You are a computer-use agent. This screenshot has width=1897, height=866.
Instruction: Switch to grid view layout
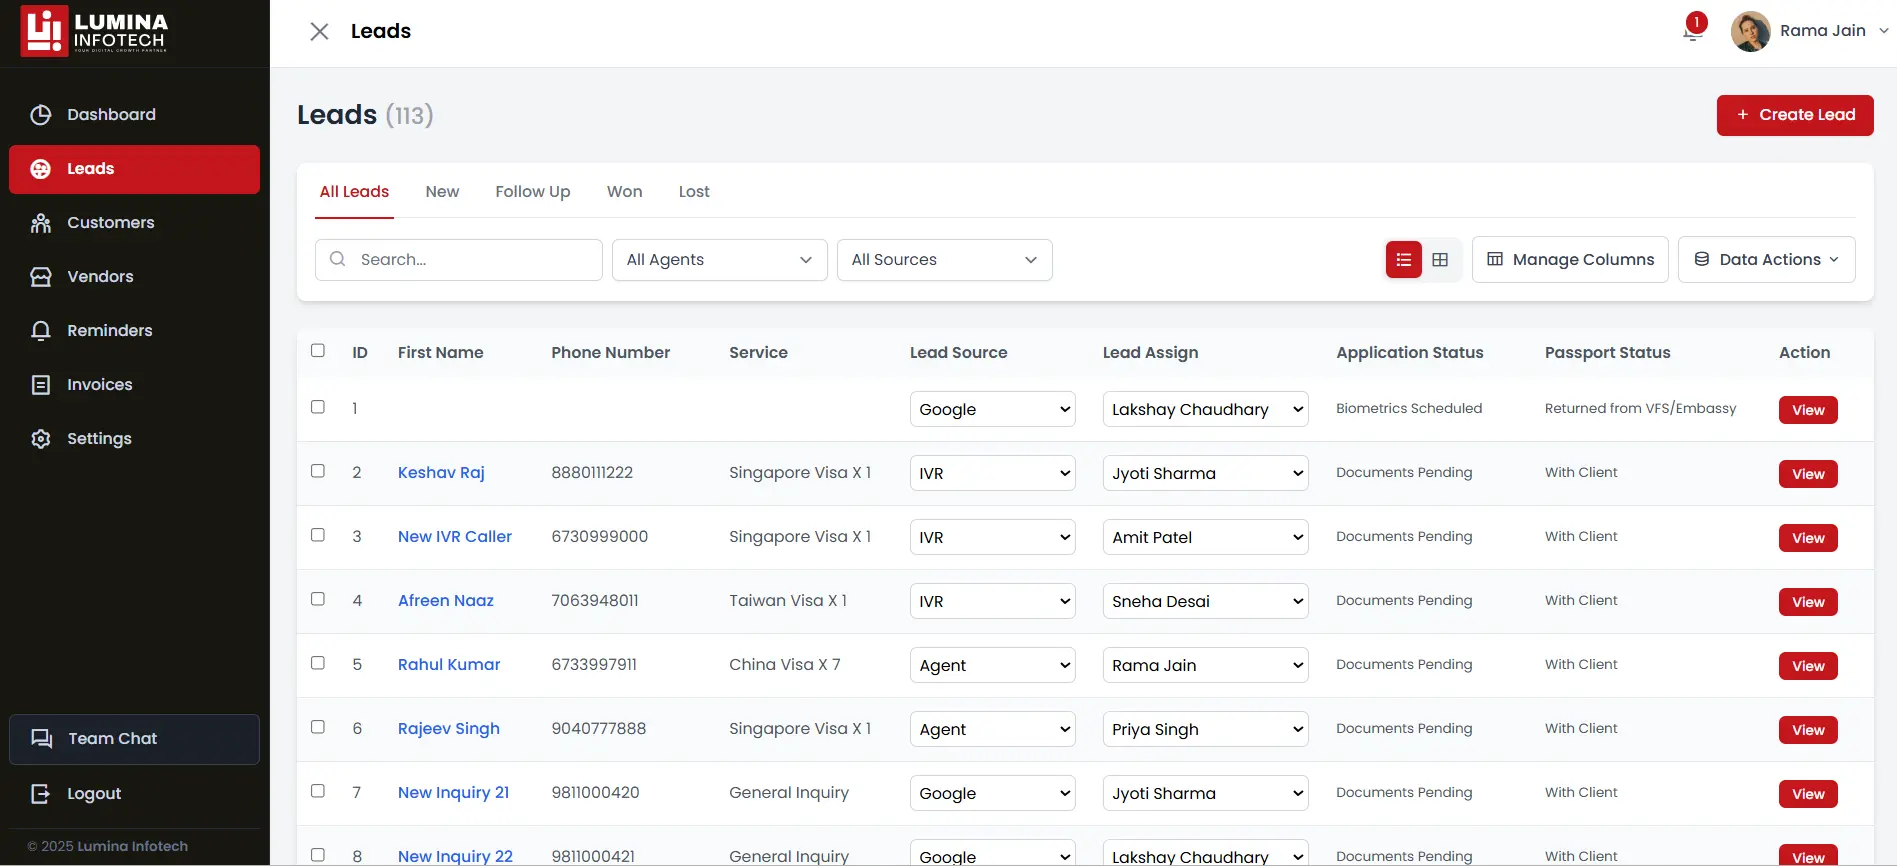point(1440,260)
